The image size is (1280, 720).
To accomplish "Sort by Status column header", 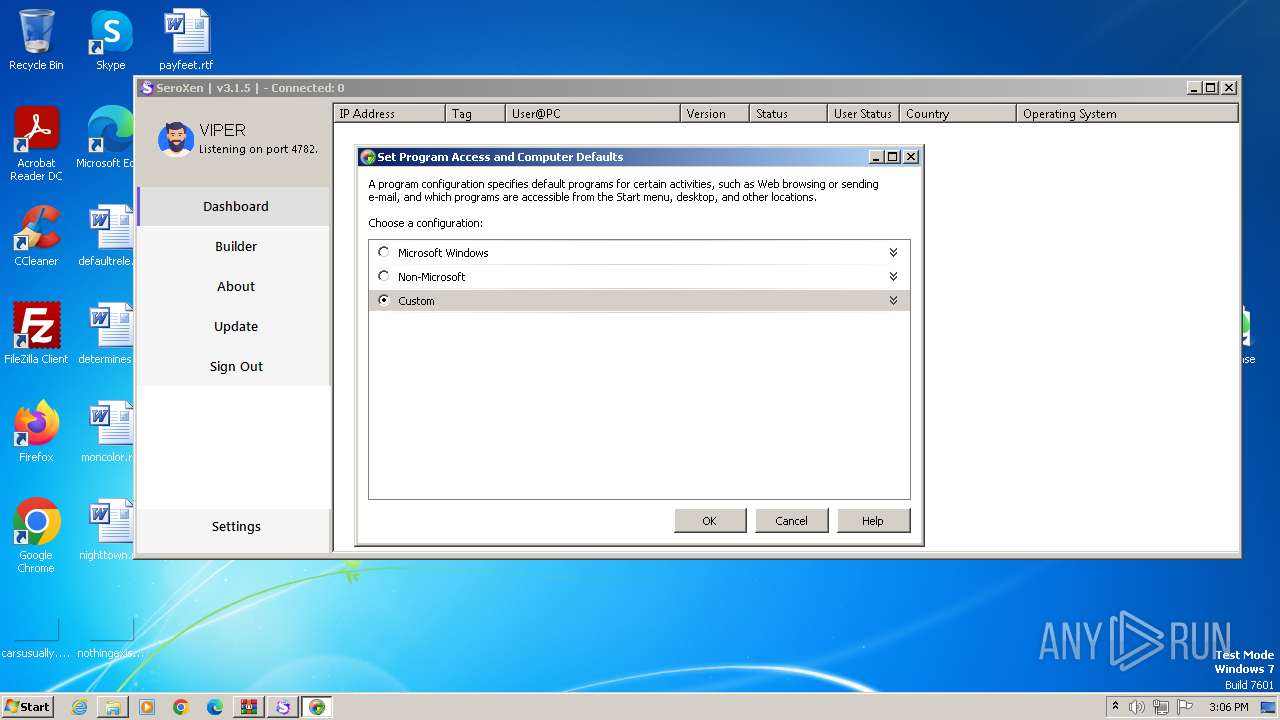I will (788, 114).
